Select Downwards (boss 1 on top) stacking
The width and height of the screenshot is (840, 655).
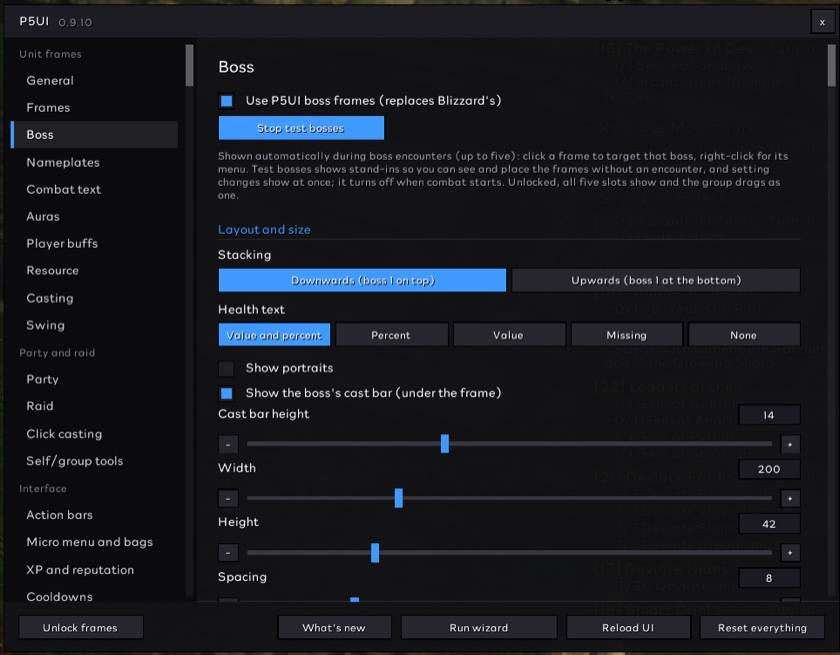(x=362, y=280)
